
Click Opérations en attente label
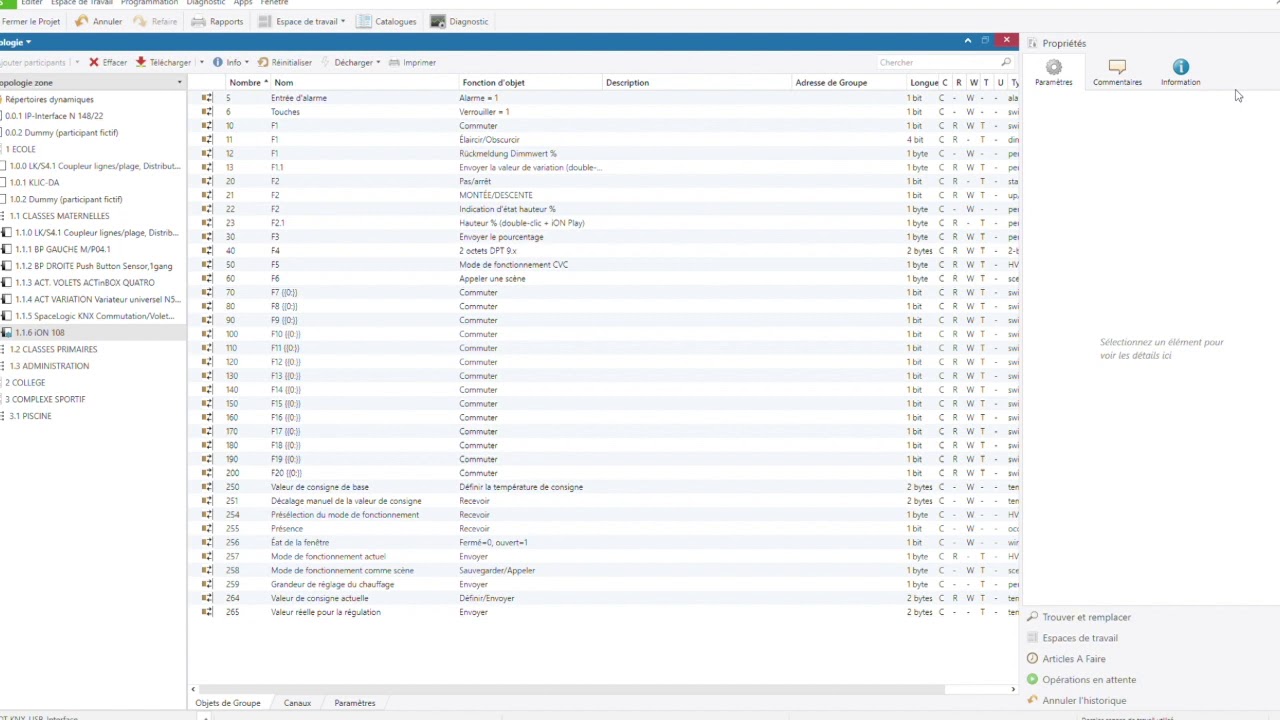pos(1089,680)
